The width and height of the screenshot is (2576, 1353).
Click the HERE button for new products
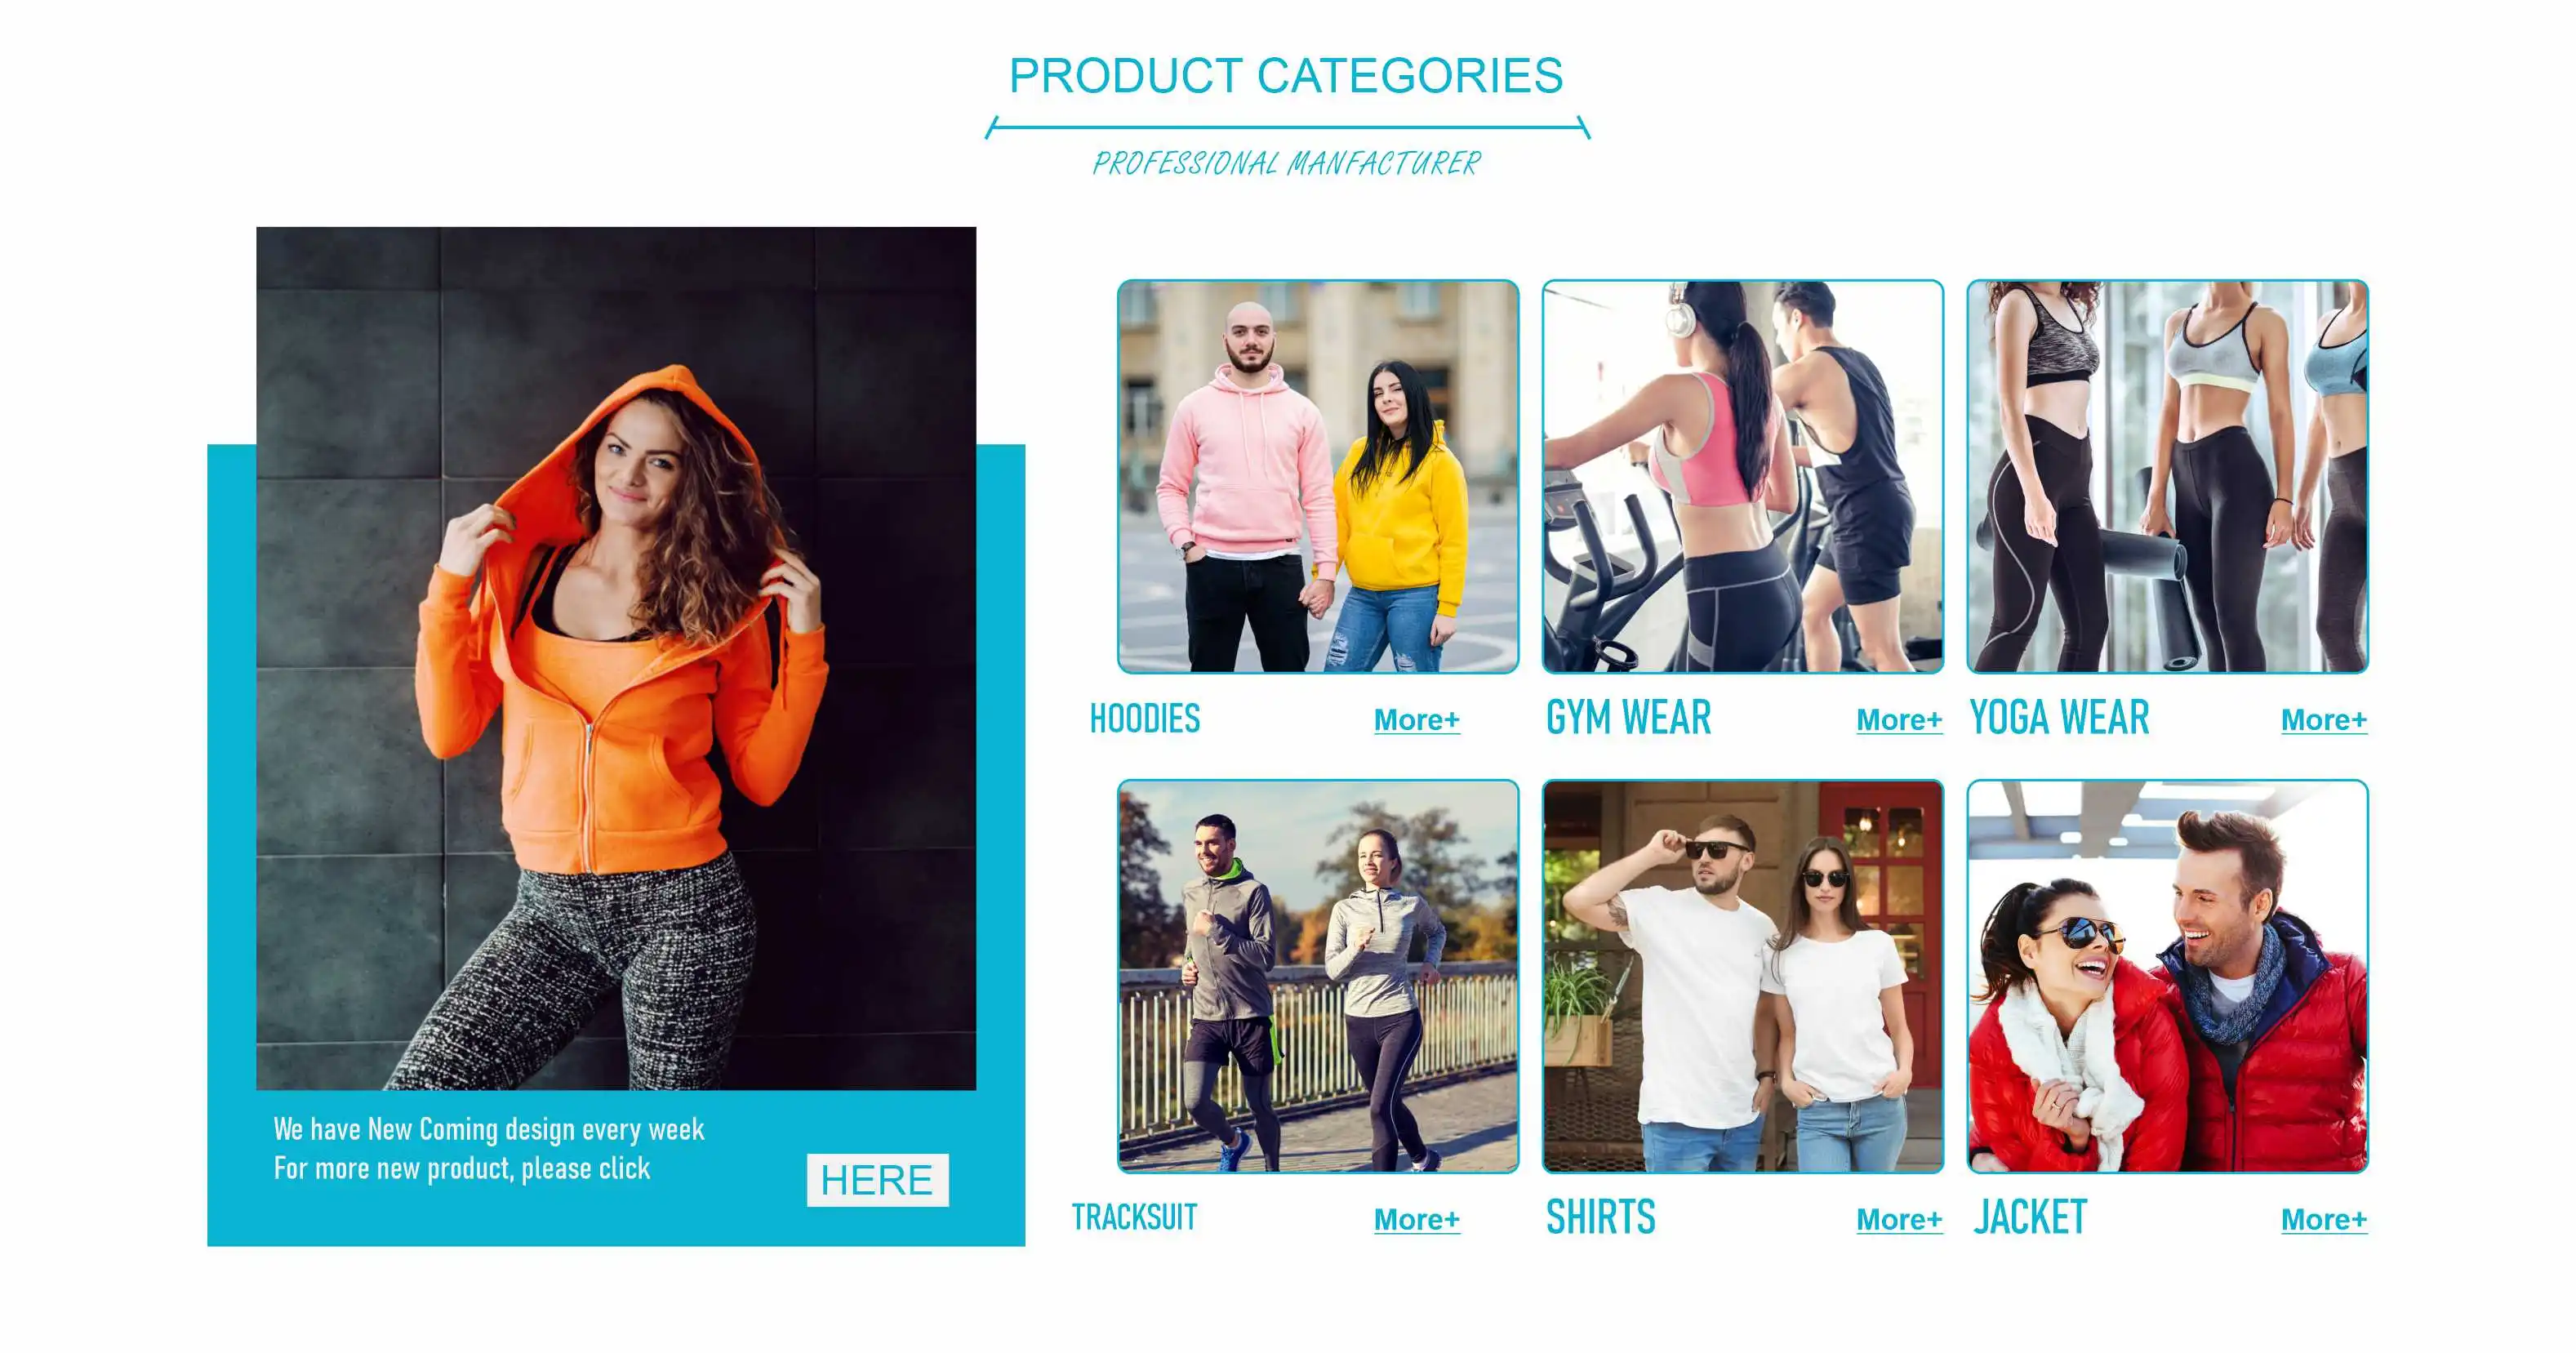point(877,1180)
